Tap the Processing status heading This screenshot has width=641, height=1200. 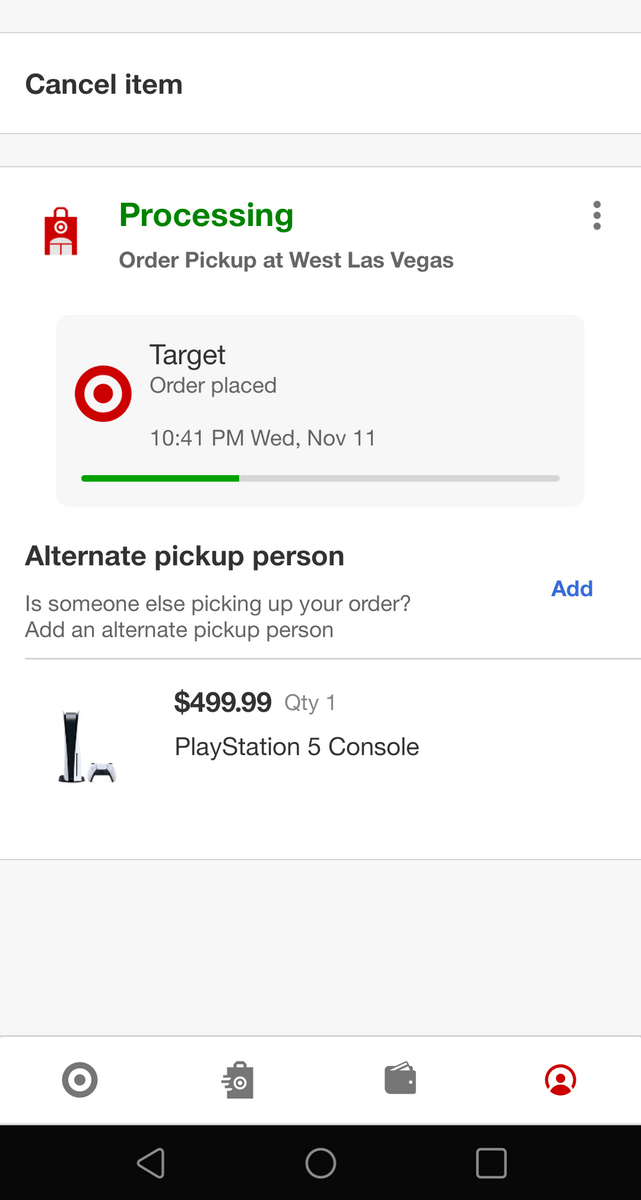click(206, 215)
